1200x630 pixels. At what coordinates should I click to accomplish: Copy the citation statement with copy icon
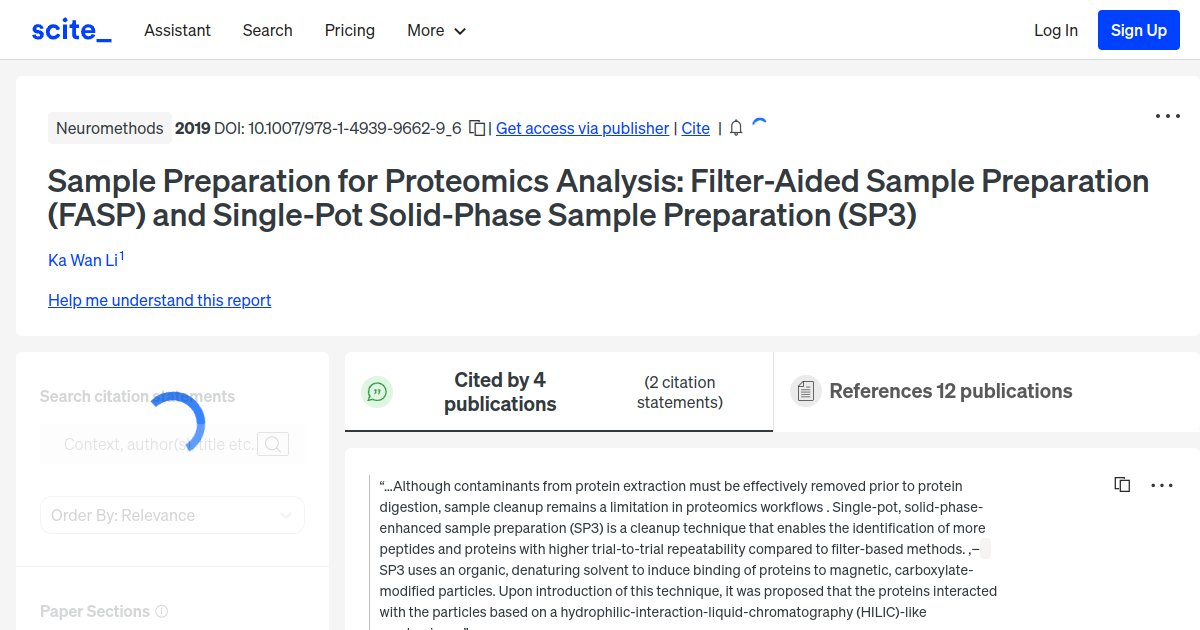tap(1122, 484)
